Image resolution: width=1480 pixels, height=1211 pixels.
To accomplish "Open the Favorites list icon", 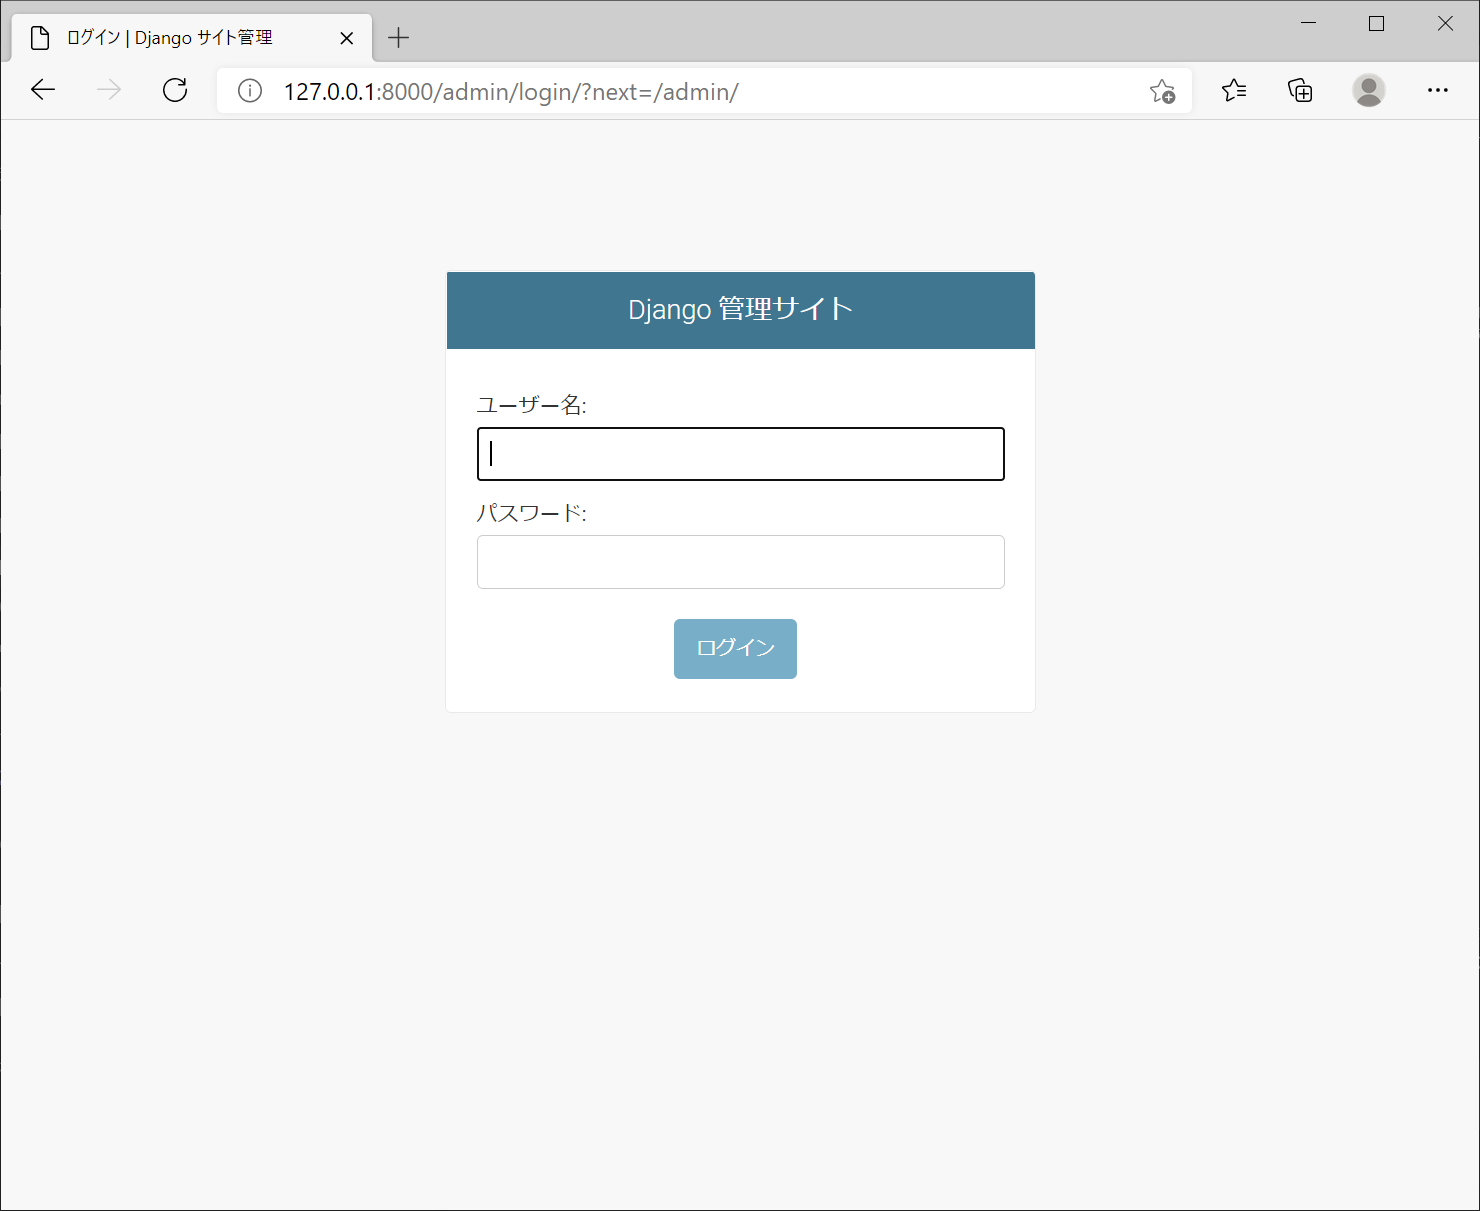I will tap(1234, 91).
